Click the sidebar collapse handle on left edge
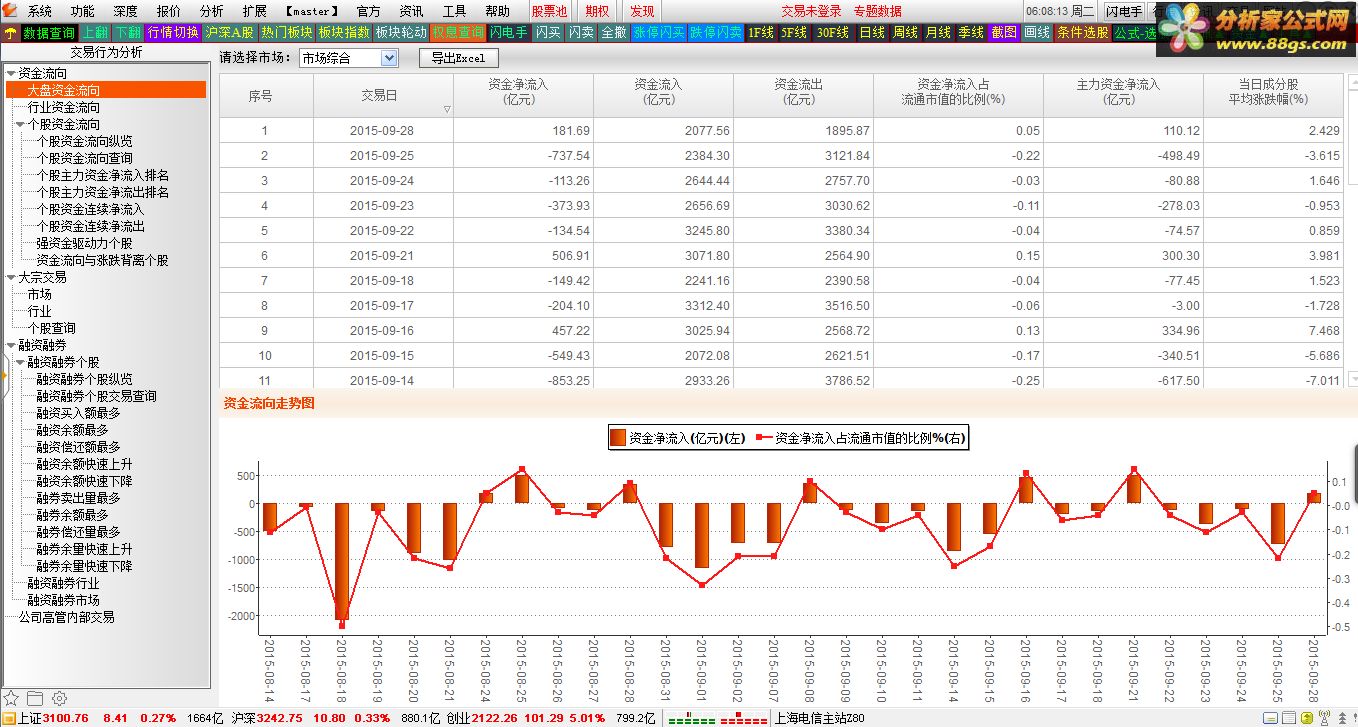This screenshot has width=1358, height=727. [x=3, y=378]
